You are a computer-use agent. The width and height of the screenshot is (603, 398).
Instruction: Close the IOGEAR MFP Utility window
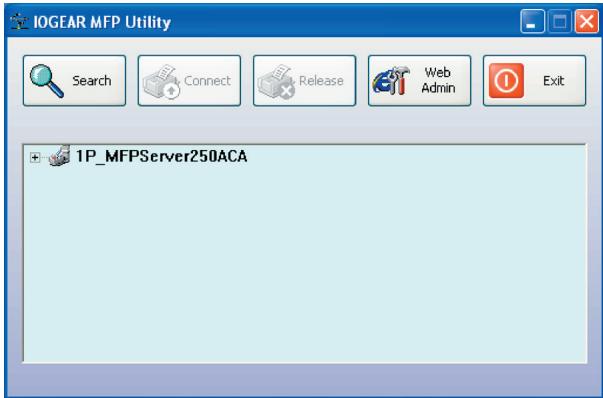coord(586,22)
